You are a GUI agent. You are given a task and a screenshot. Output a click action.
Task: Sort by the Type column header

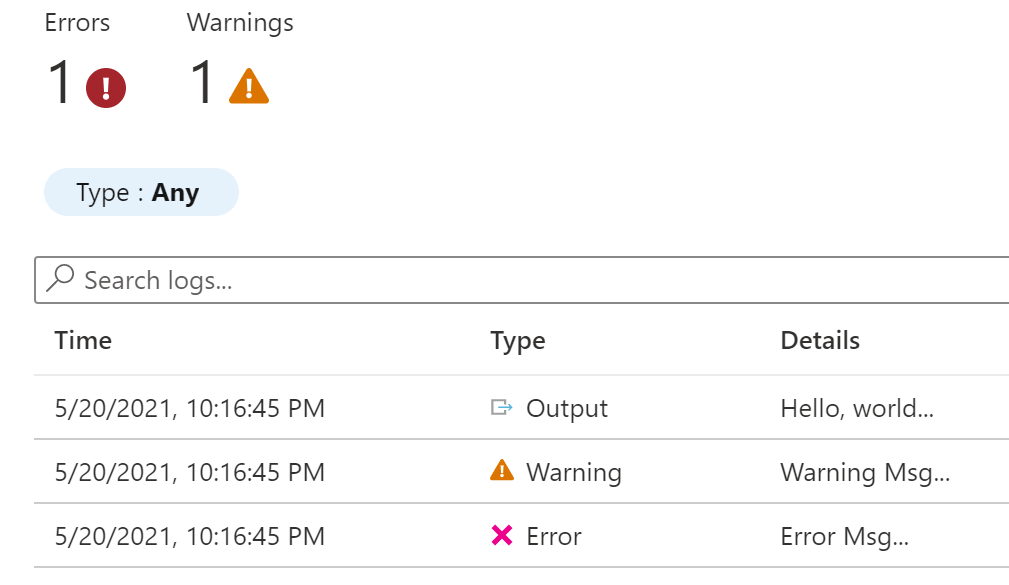pos(517,341)
